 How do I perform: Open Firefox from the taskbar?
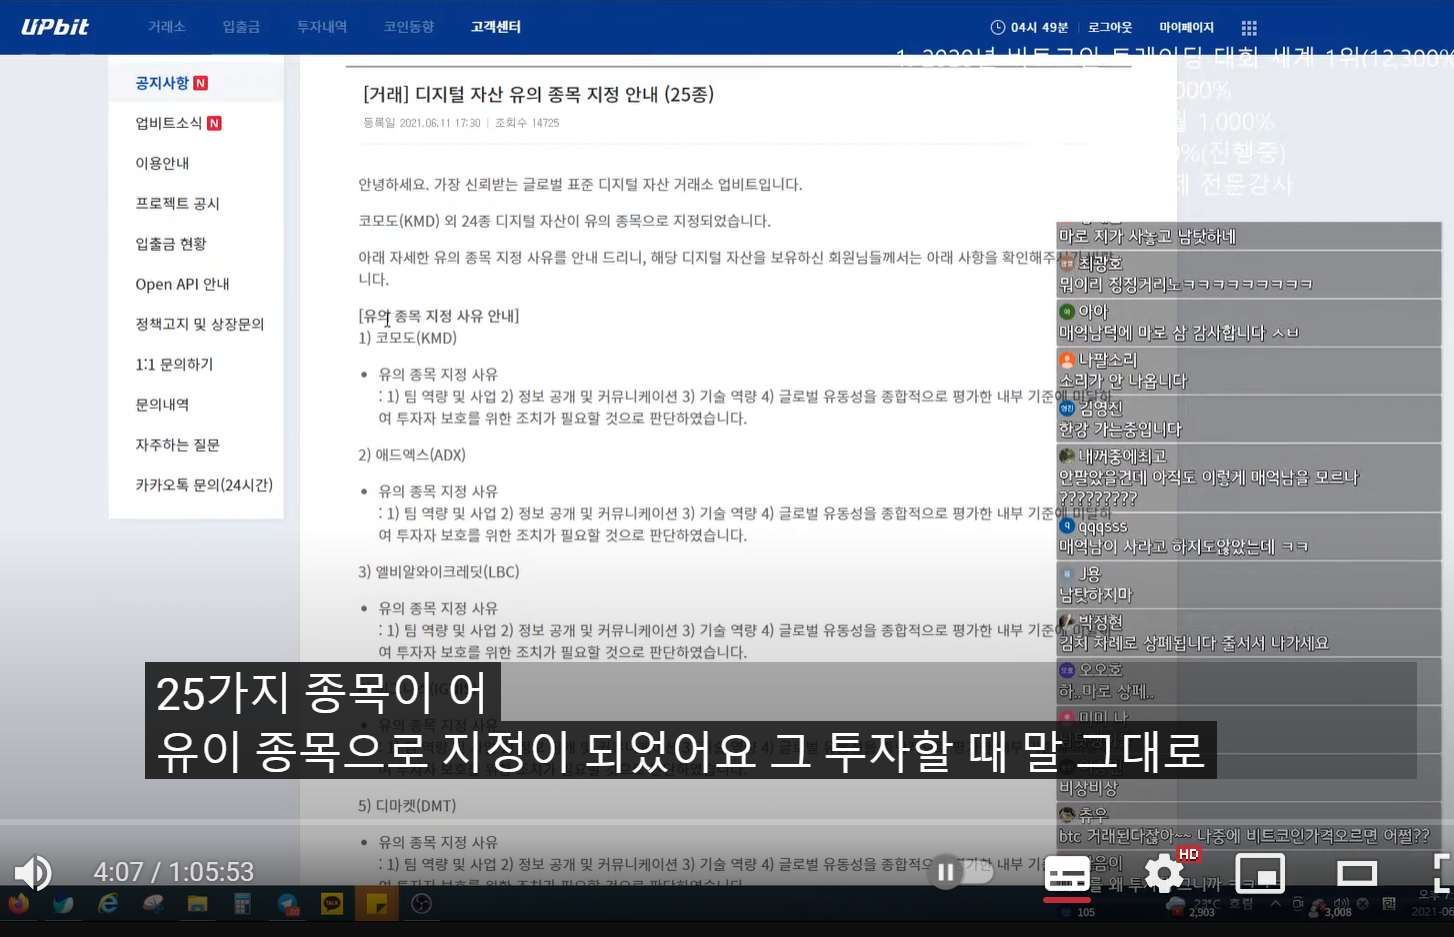17,904
